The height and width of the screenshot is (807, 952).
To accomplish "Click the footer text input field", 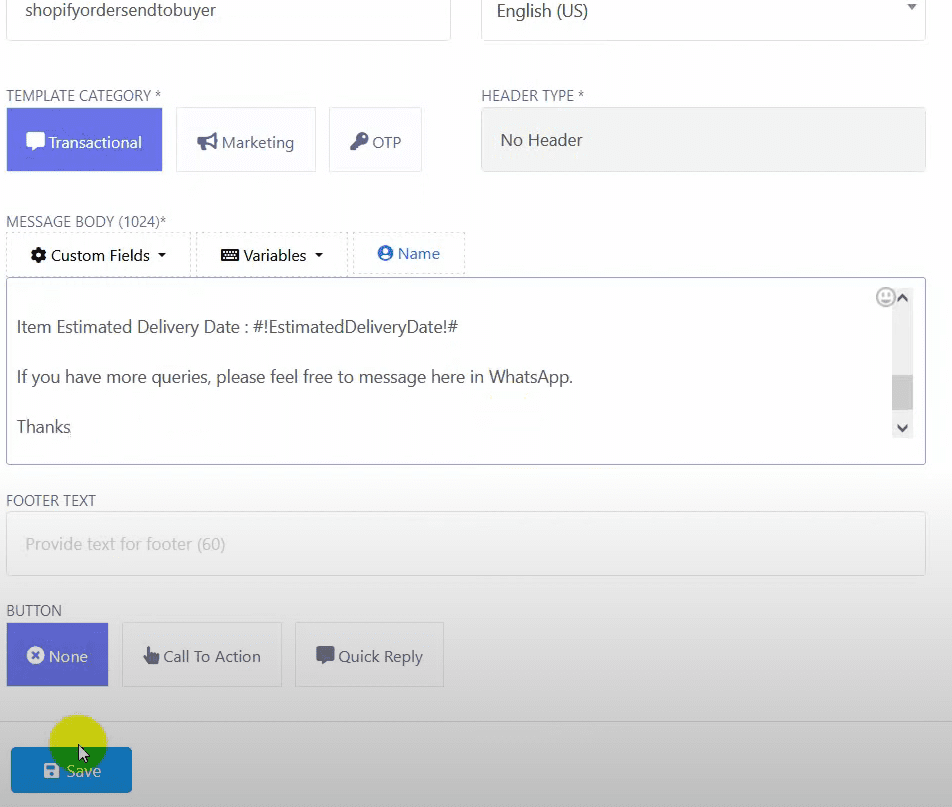I will coord(465,544).
